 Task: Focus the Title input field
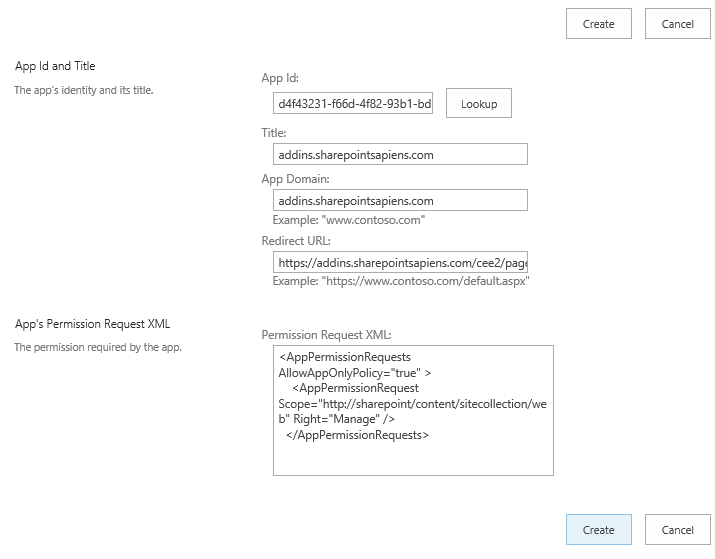pyautogui.click(x=400, y=154)
